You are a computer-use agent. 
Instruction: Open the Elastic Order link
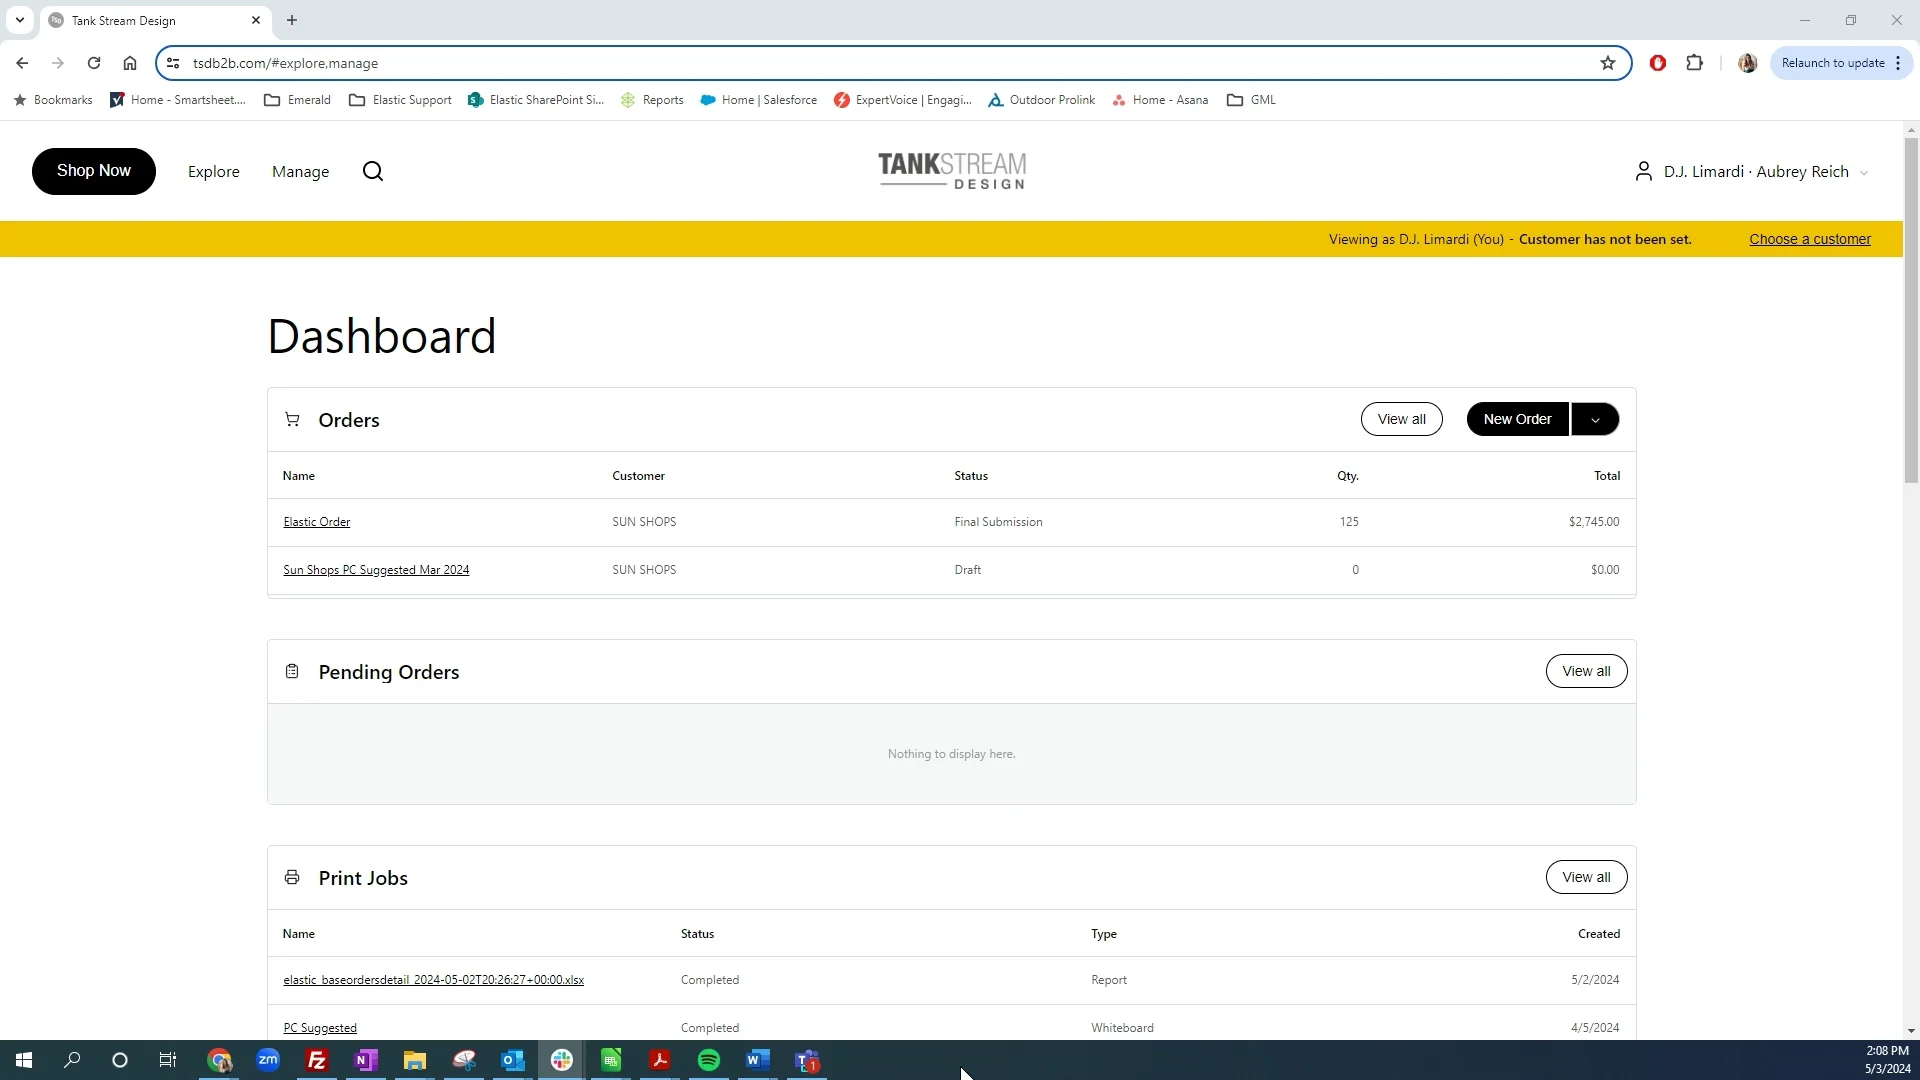[317, 522]
